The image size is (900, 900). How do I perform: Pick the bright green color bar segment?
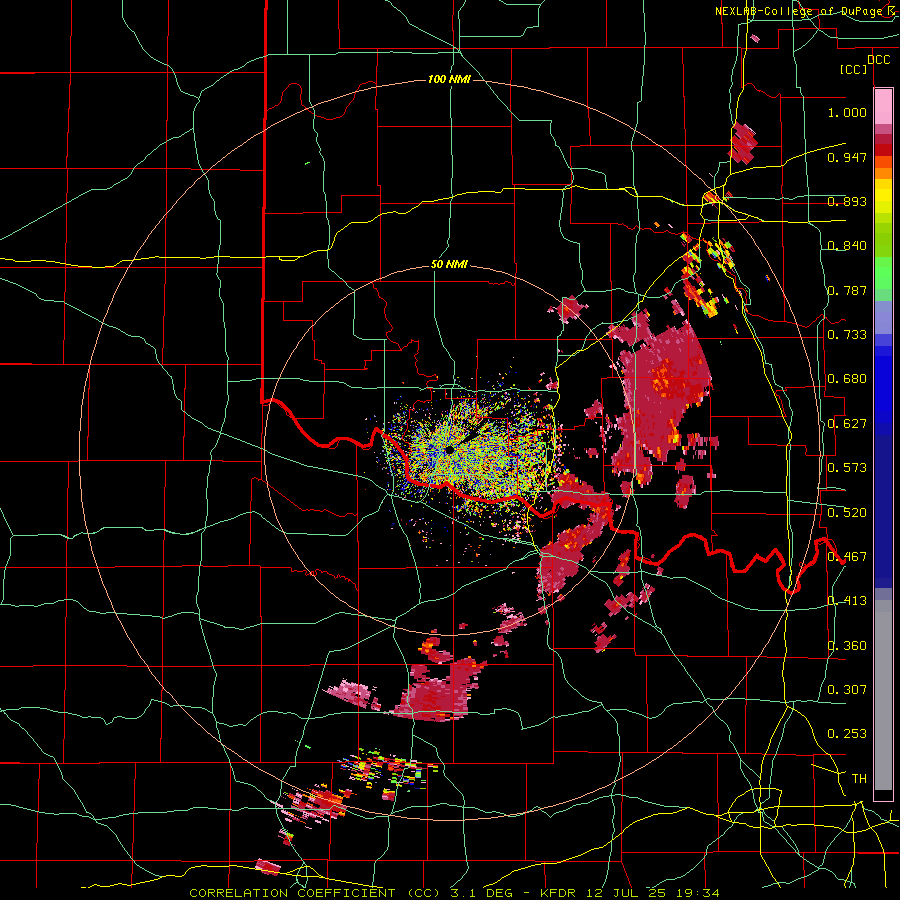click(x=883, y=273)
